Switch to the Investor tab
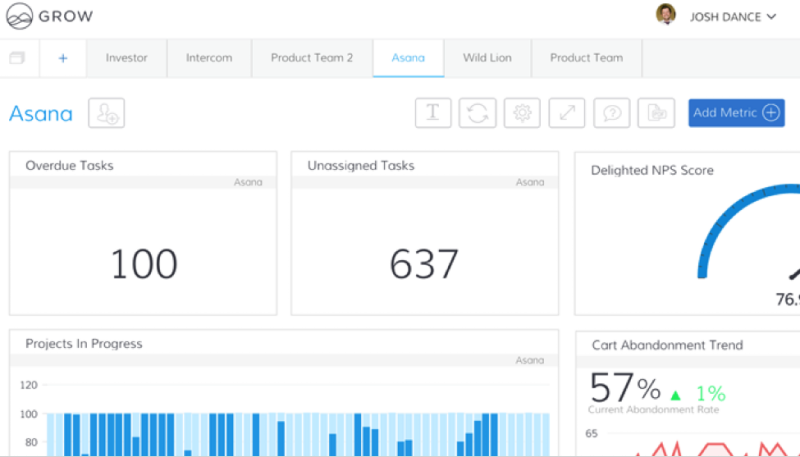Image resolution: width=800 pixels, height=457 pixels. 127,58
